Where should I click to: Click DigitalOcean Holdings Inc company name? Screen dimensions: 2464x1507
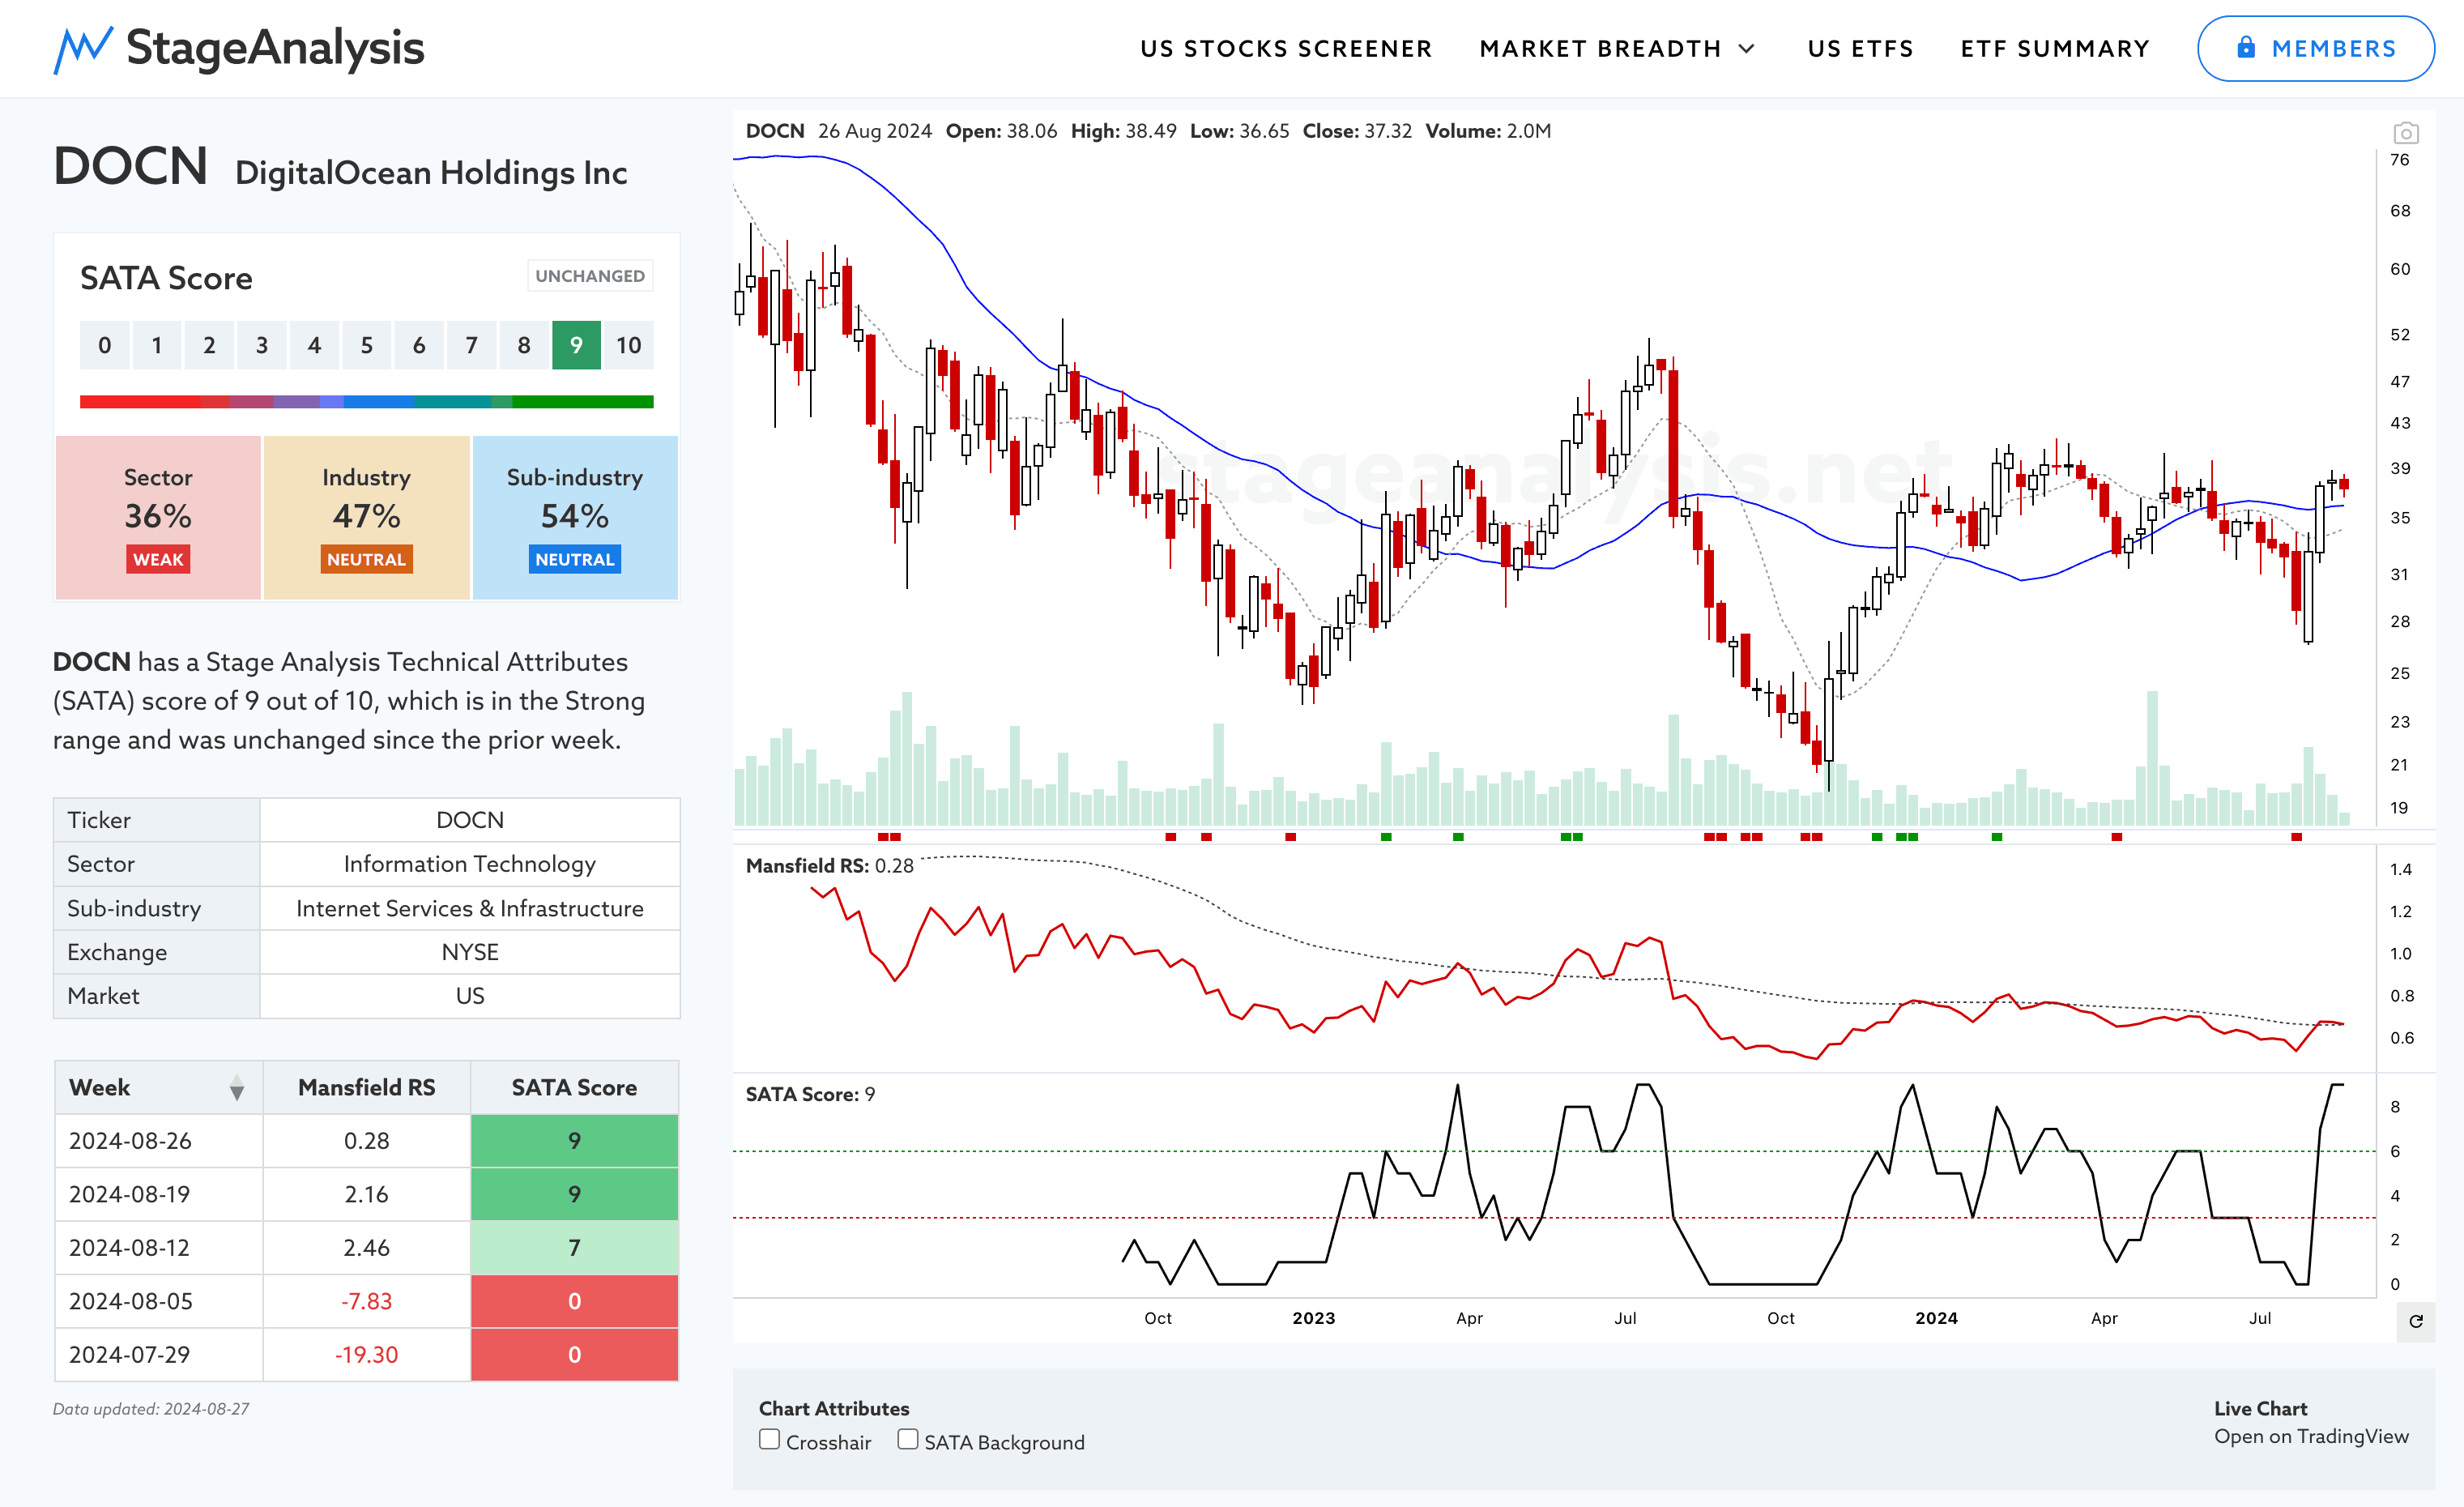431,173
